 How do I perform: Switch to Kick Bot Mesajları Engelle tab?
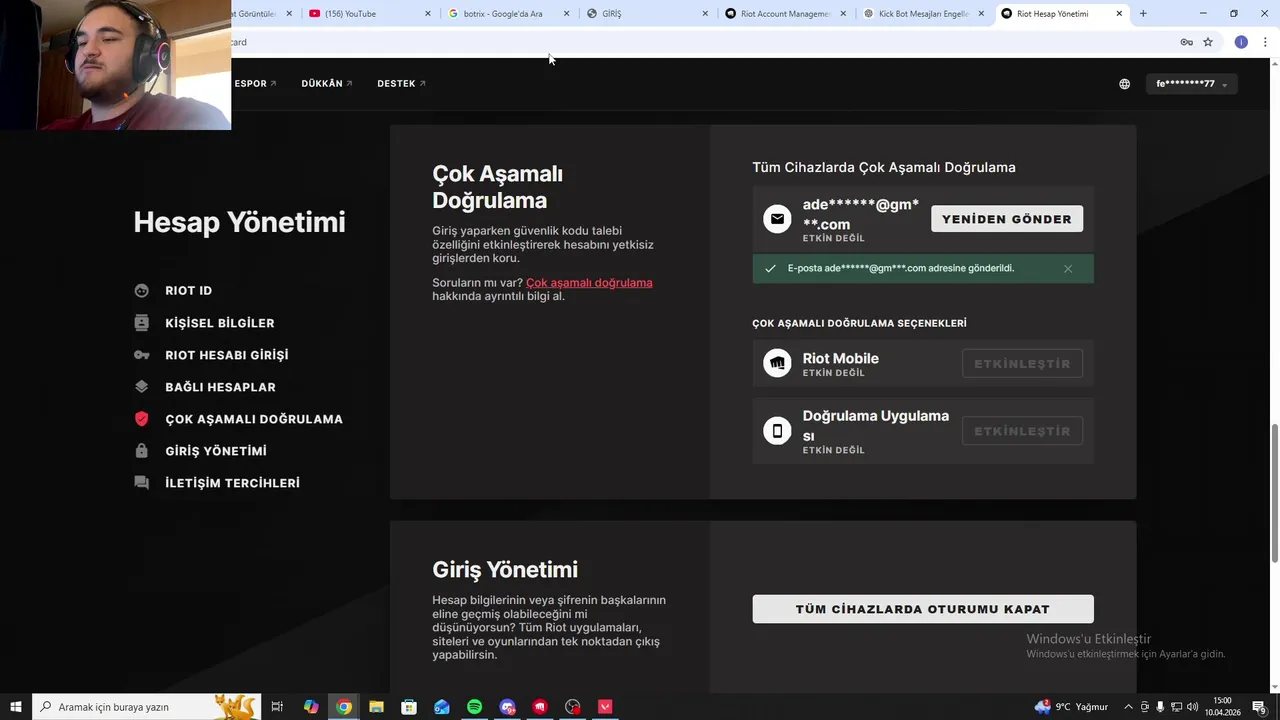(x=922, y=14)
